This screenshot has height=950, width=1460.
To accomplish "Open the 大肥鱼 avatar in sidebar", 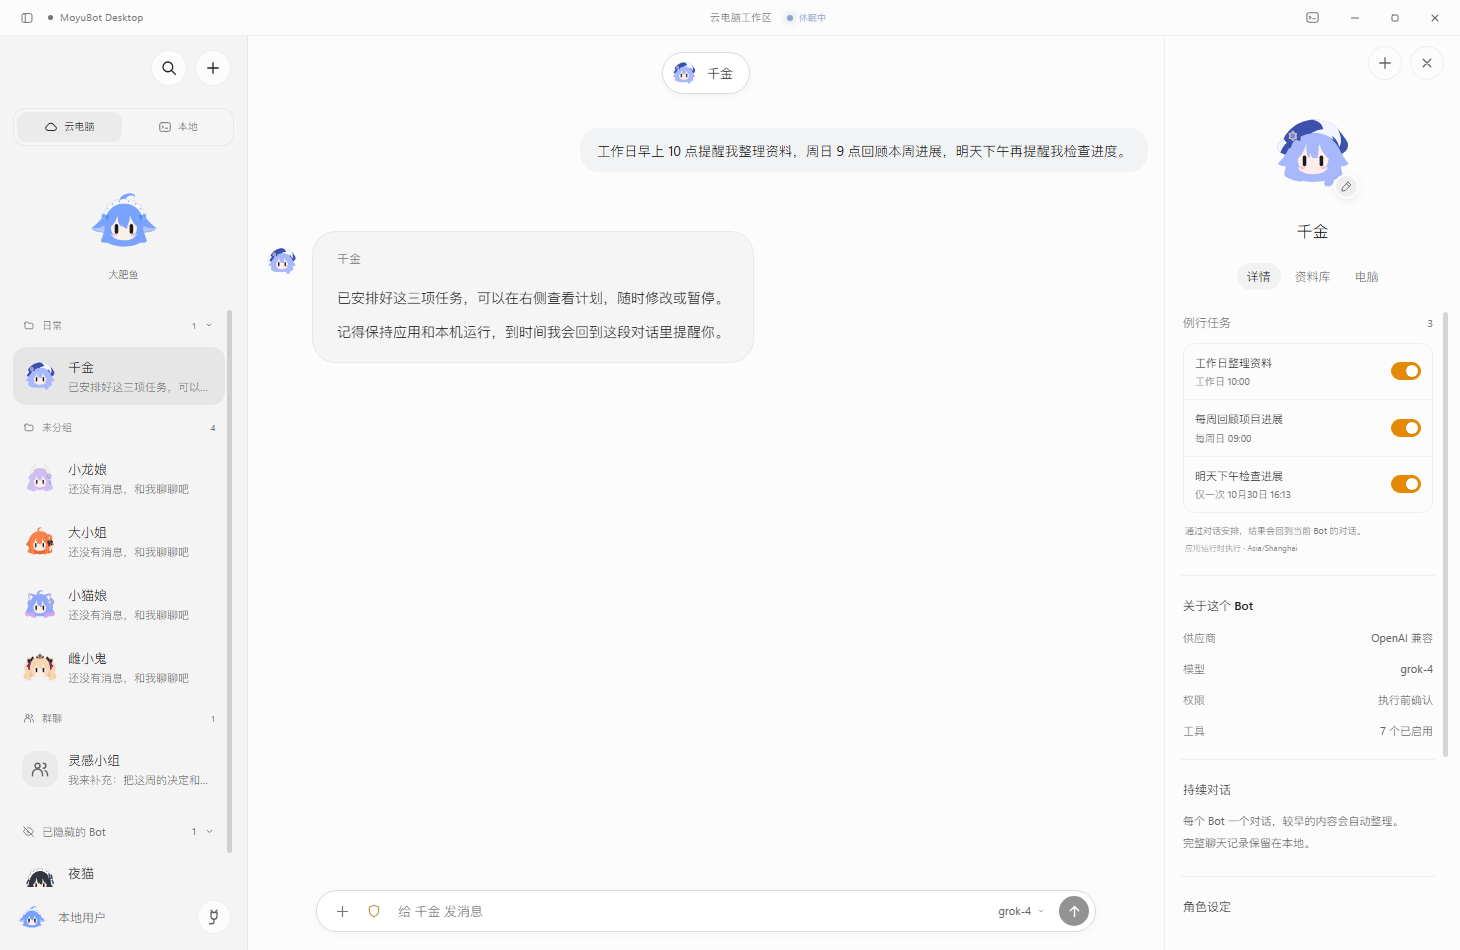I will coord(124,222).
